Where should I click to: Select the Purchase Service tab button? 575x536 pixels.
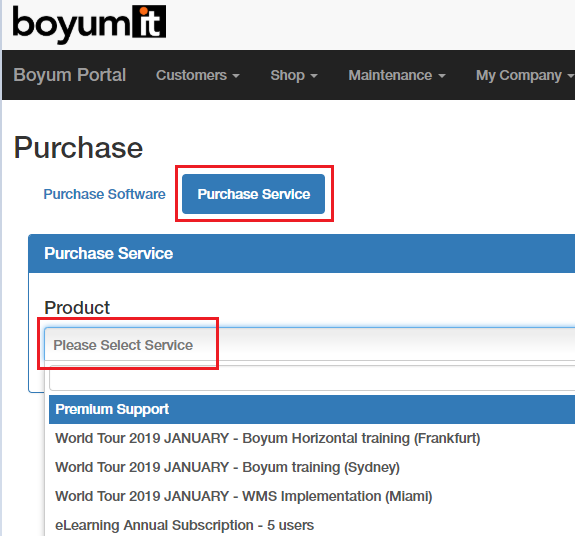click(253, 194)
